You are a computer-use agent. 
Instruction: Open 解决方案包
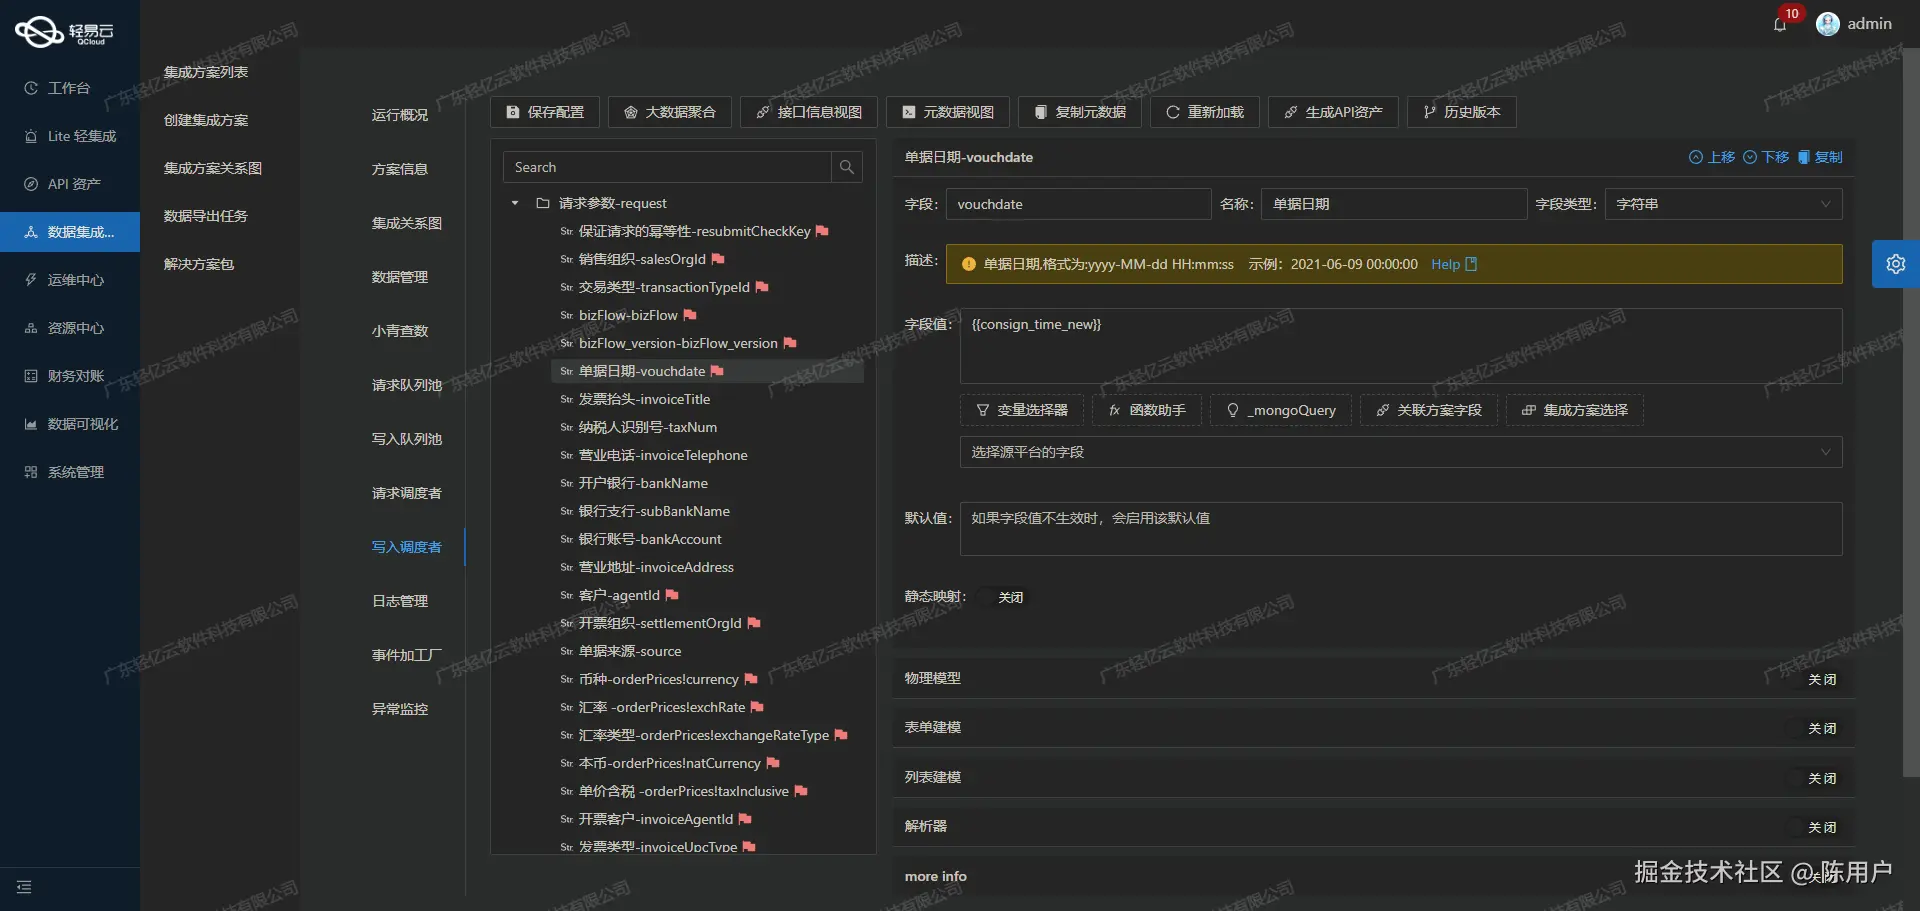pos(199,264)
